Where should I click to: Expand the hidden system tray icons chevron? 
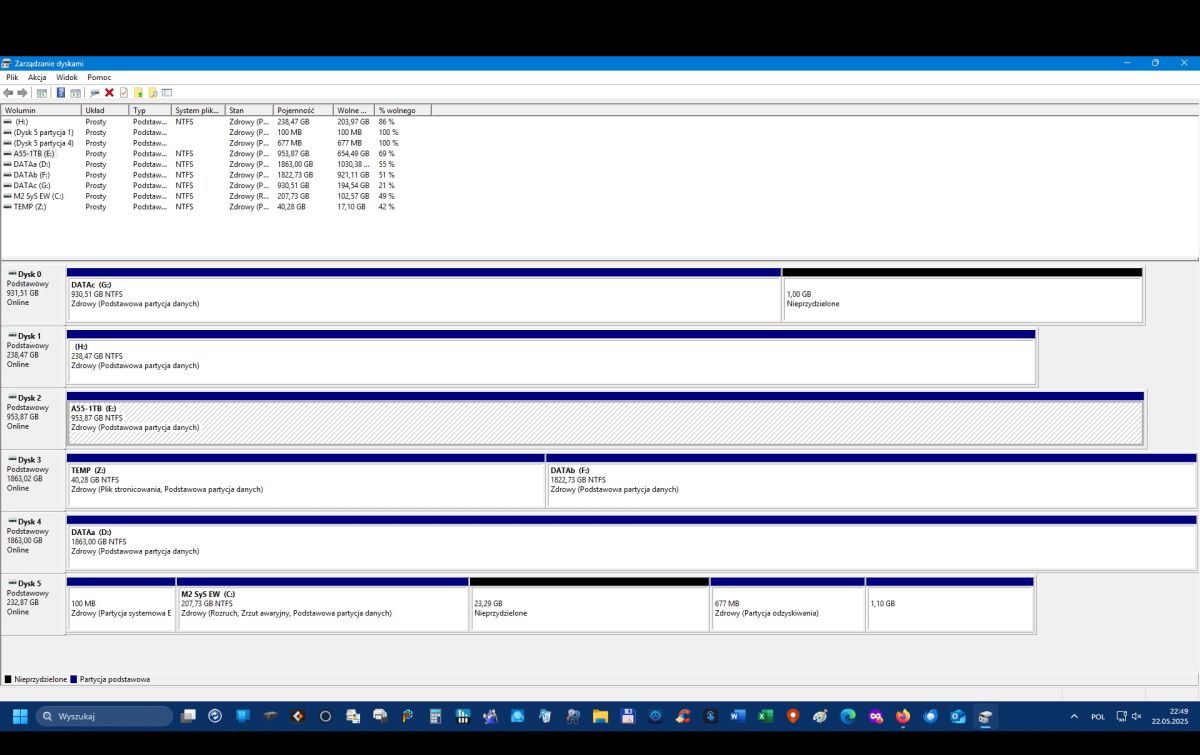(x=1074, y=716)
